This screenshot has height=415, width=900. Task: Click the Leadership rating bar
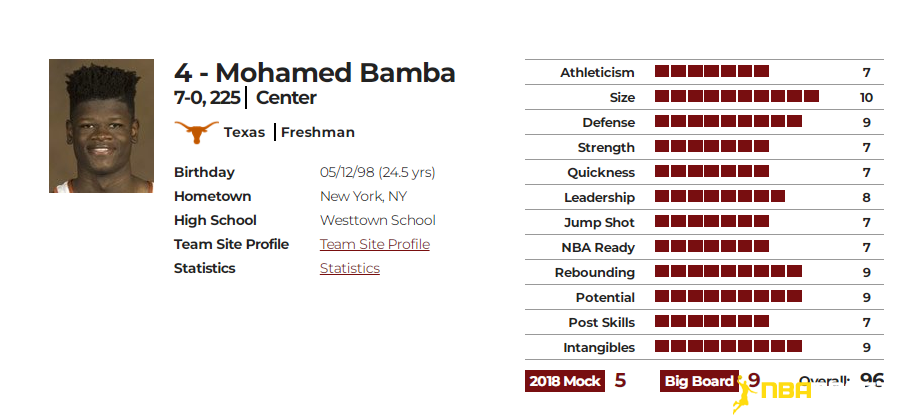click(720, 196)
